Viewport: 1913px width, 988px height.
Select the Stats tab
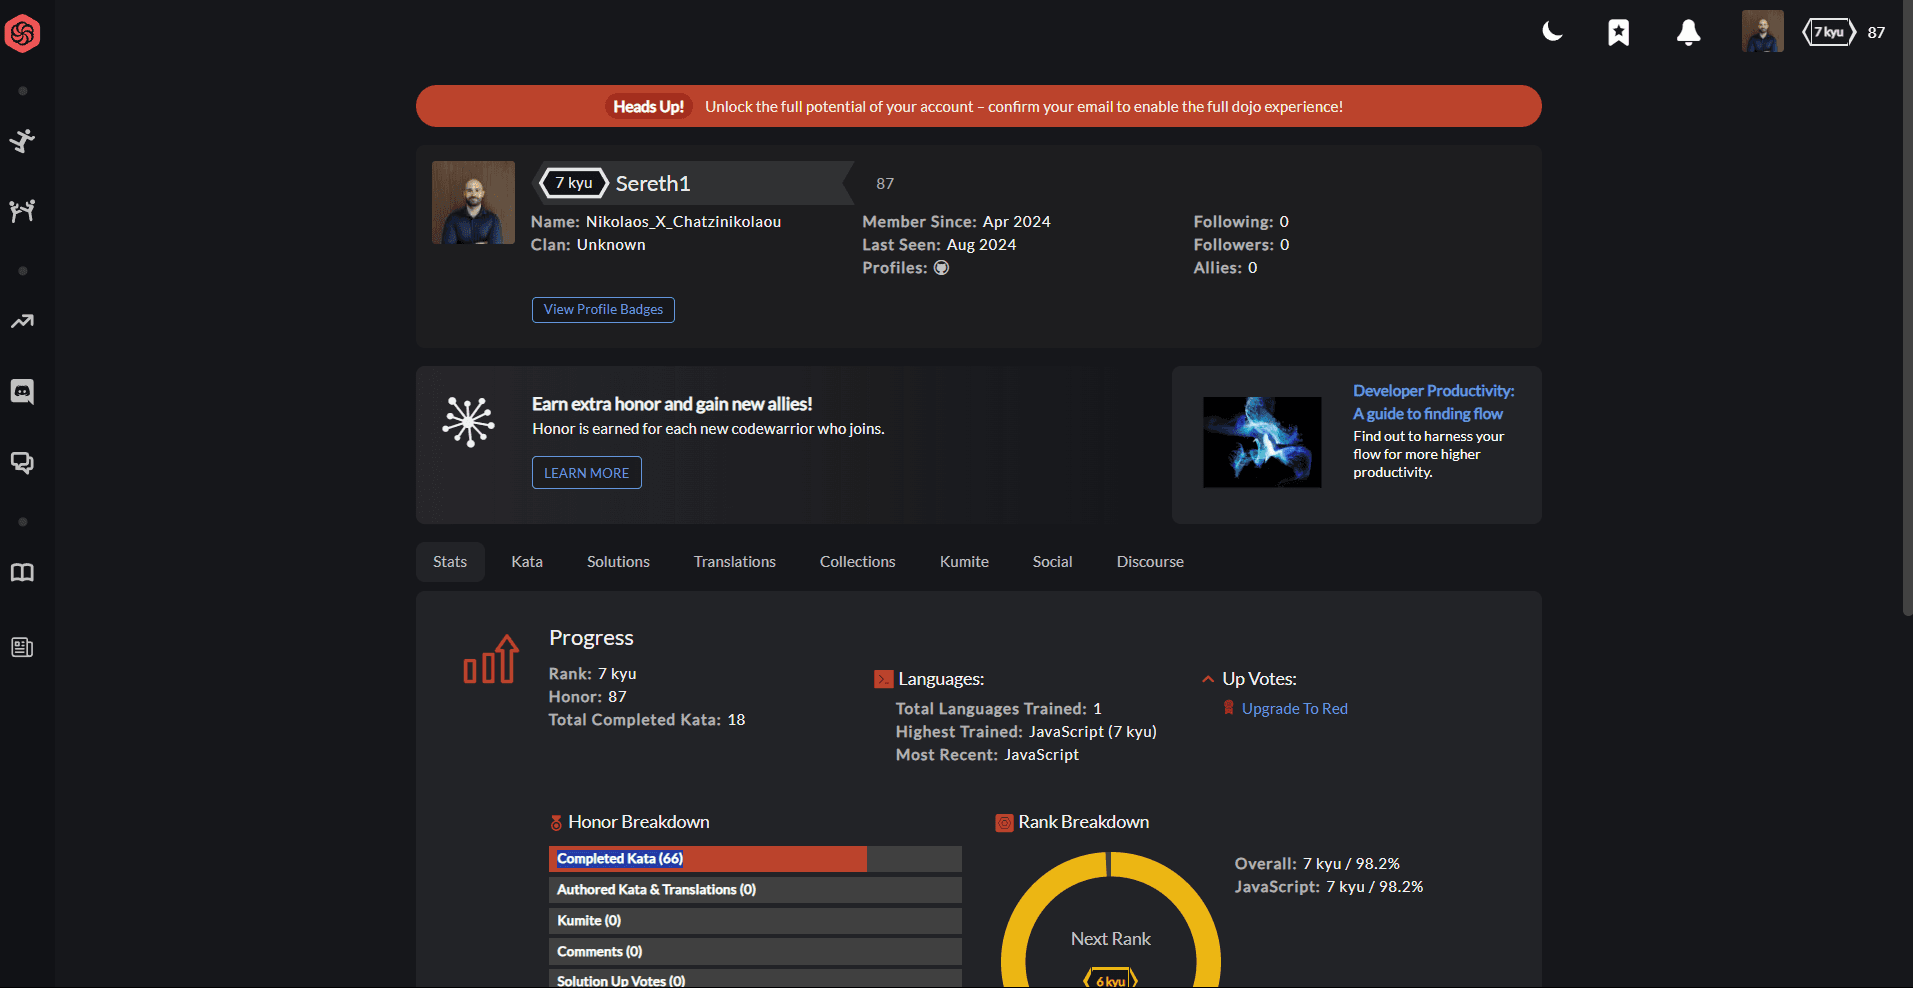click(450, 562)
